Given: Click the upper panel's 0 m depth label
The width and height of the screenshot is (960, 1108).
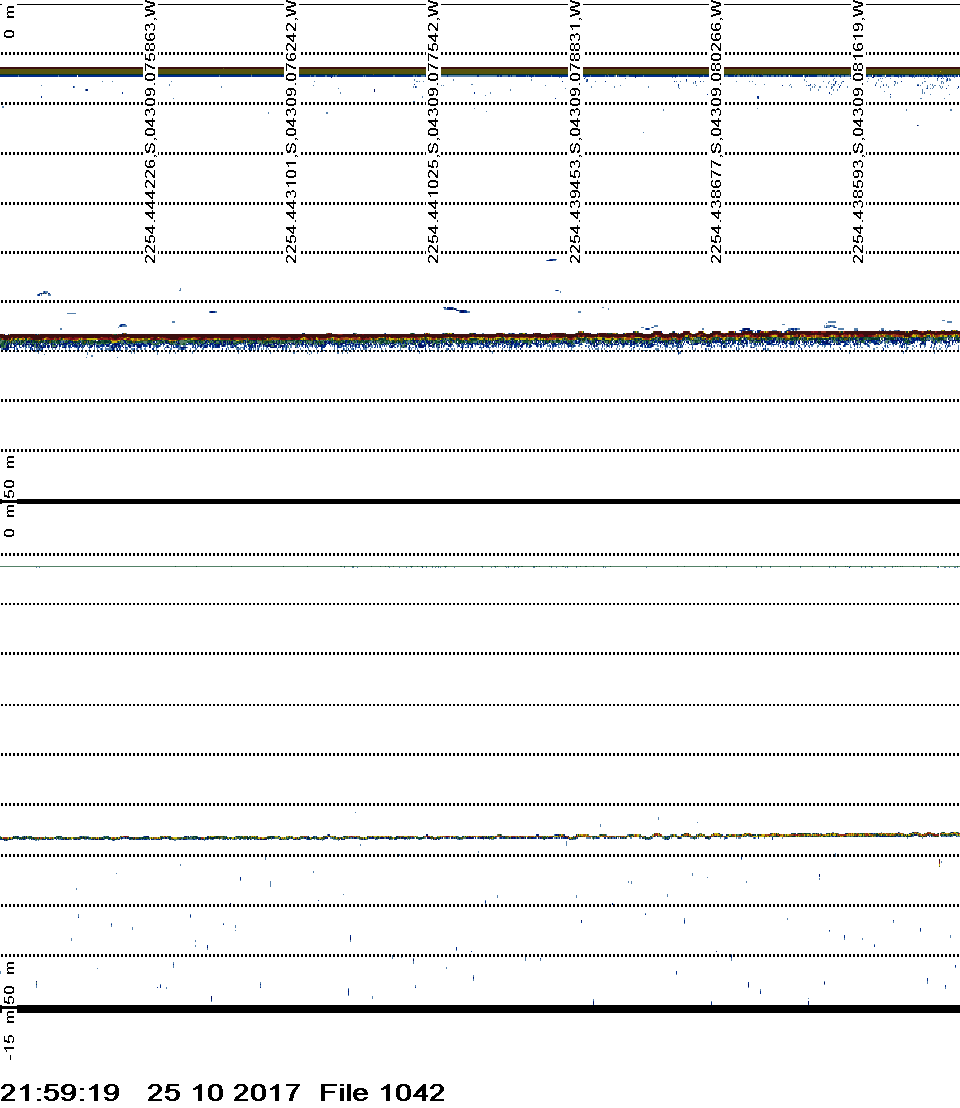Looking at the screenshot, I should (x=10, y=20).
